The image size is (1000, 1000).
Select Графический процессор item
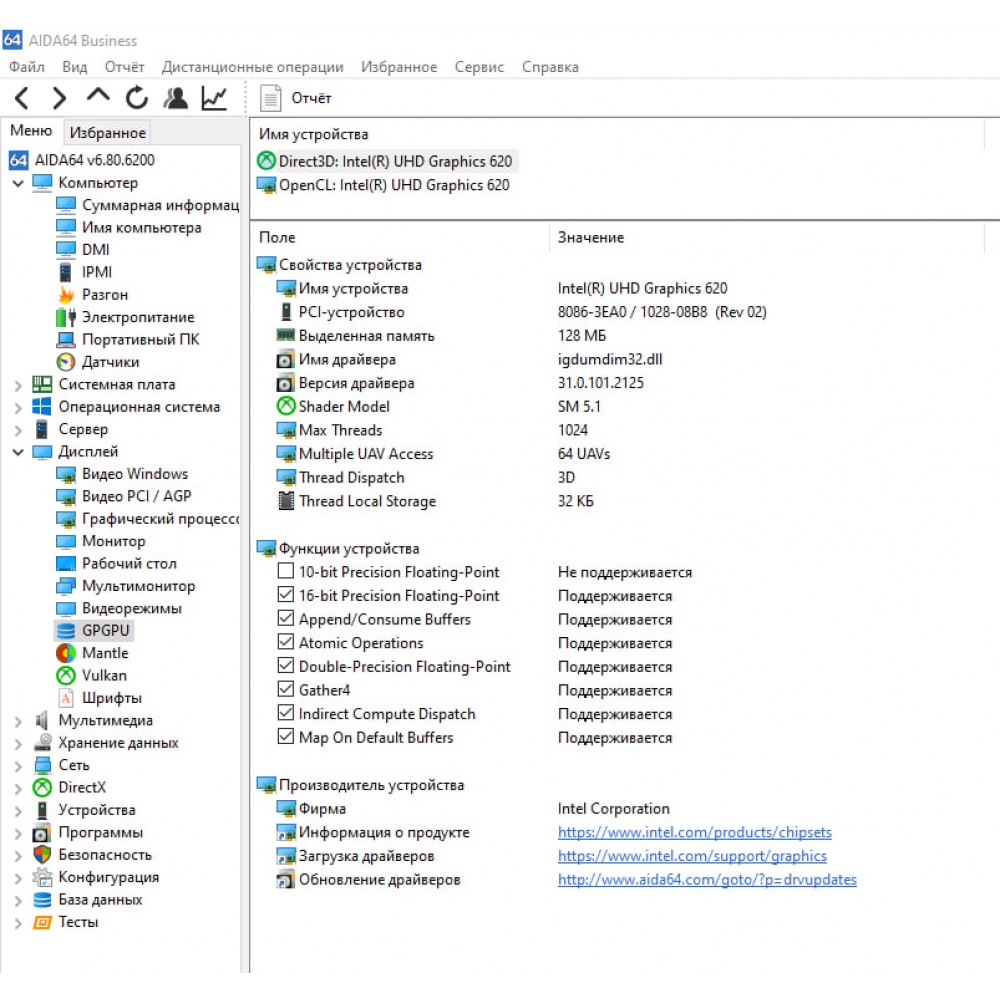pyautogui.click(x=147, y=518)
